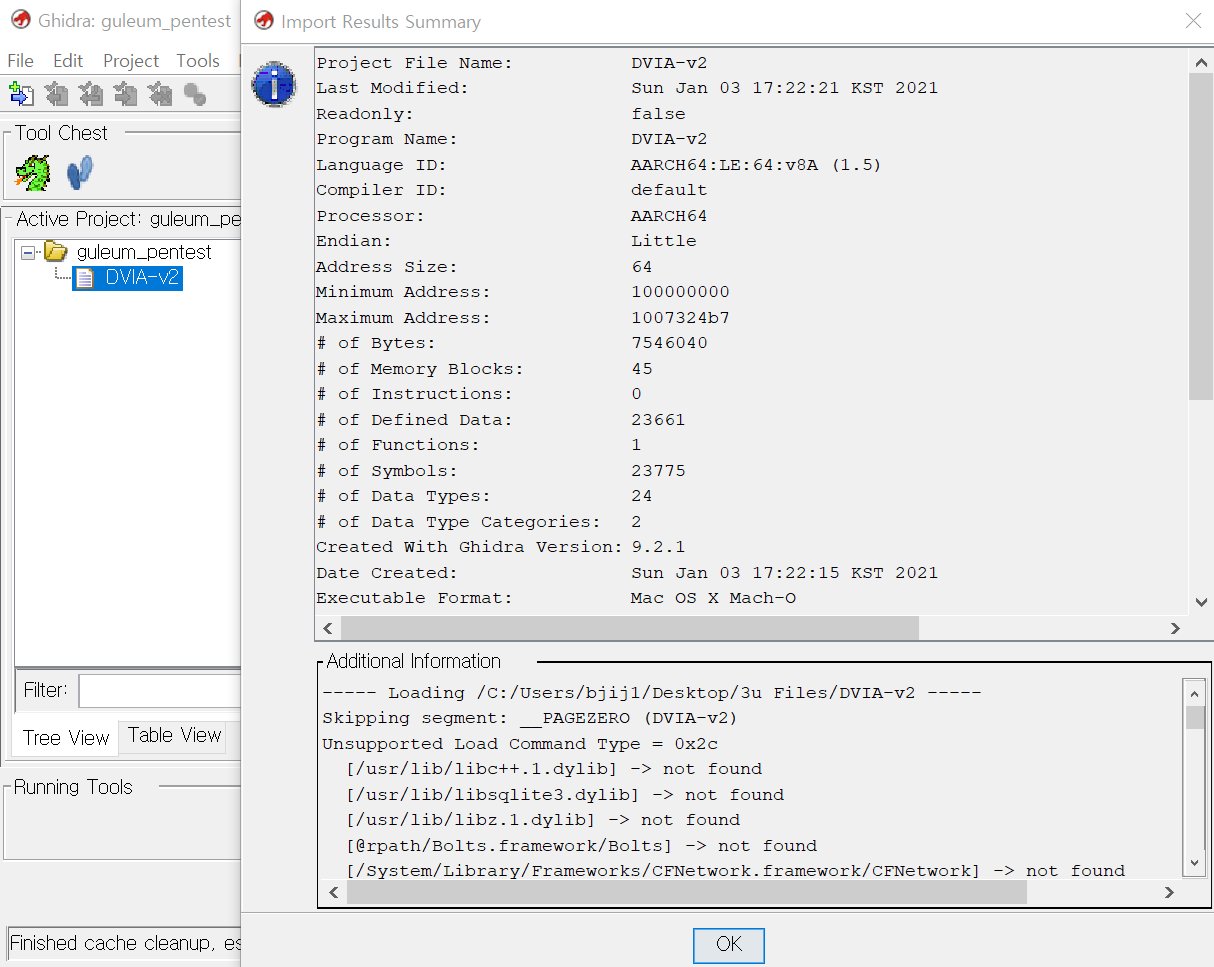Click # of Symbols value '23775'

(658, 471)
